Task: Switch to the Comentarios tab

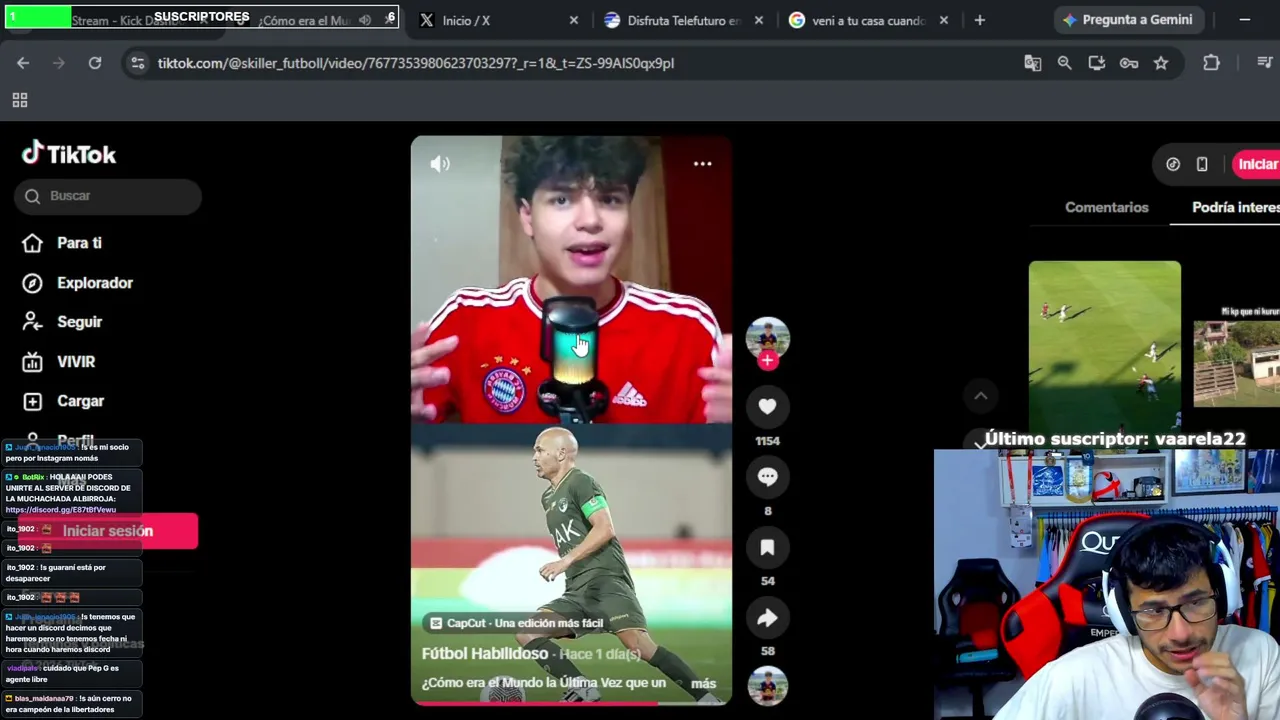Action: click(1106, 207)
